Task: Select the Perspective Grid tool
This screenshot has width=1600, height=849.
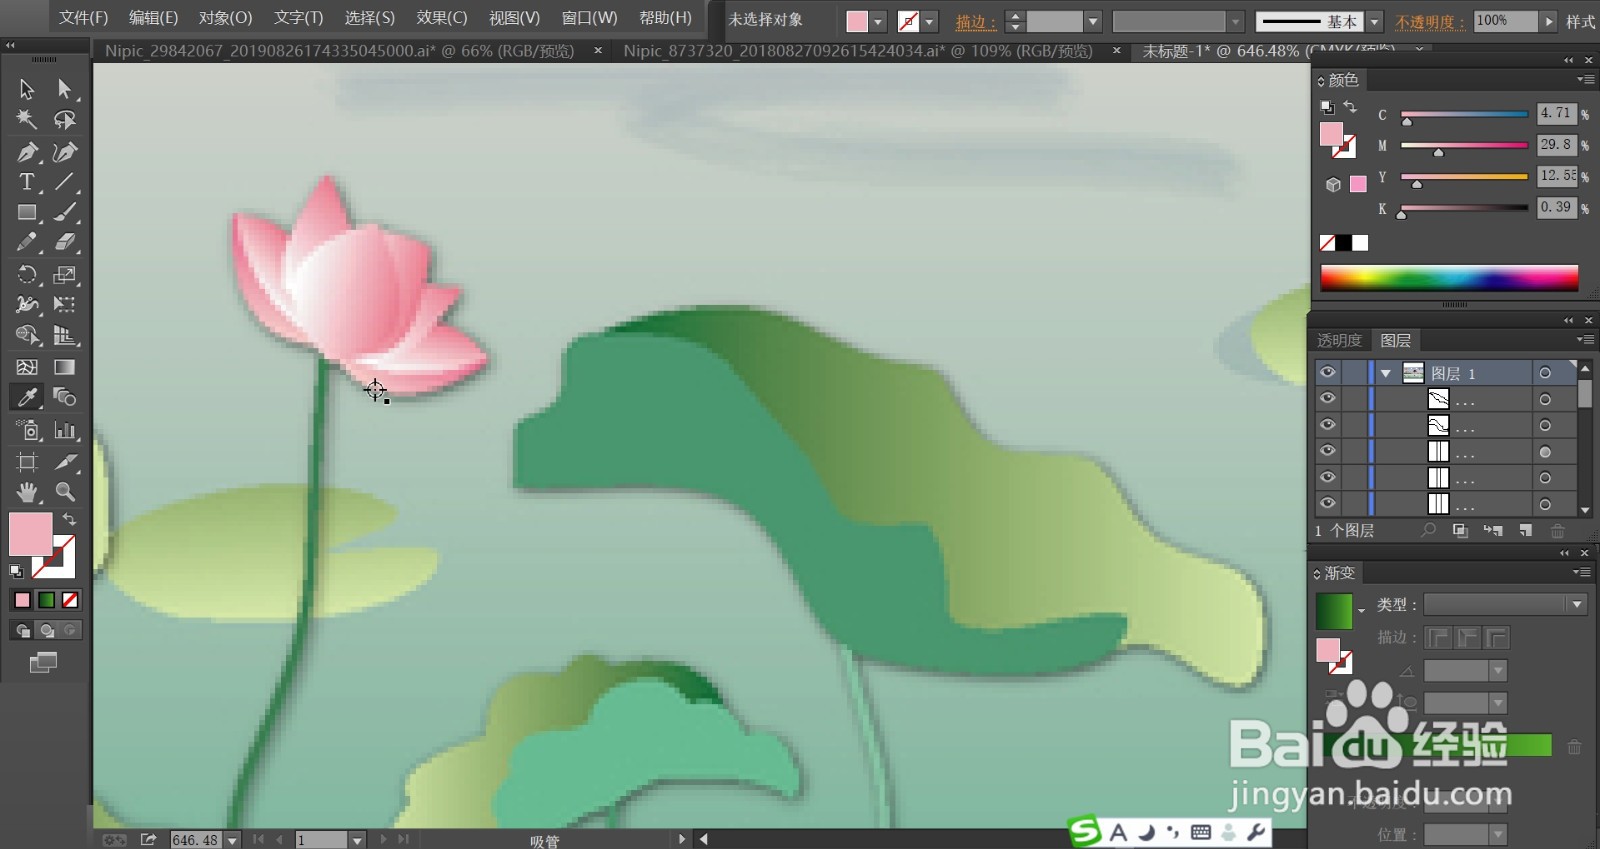Action: [65, 335]
